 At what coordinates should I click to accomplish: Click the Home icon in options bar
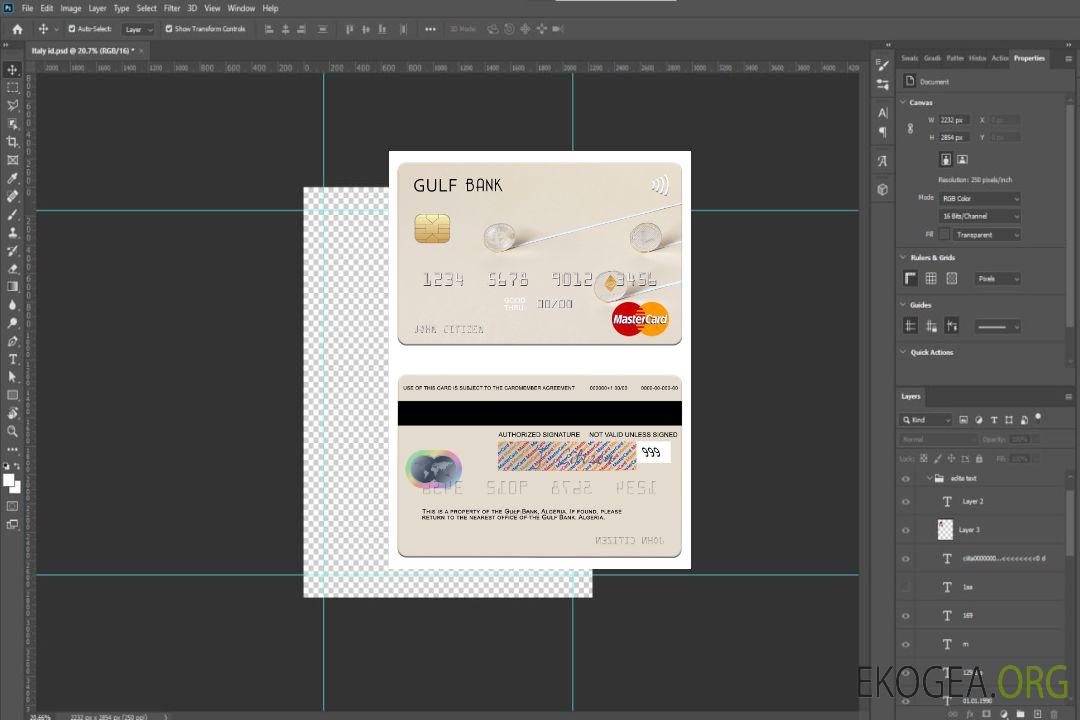coord(17,29)
